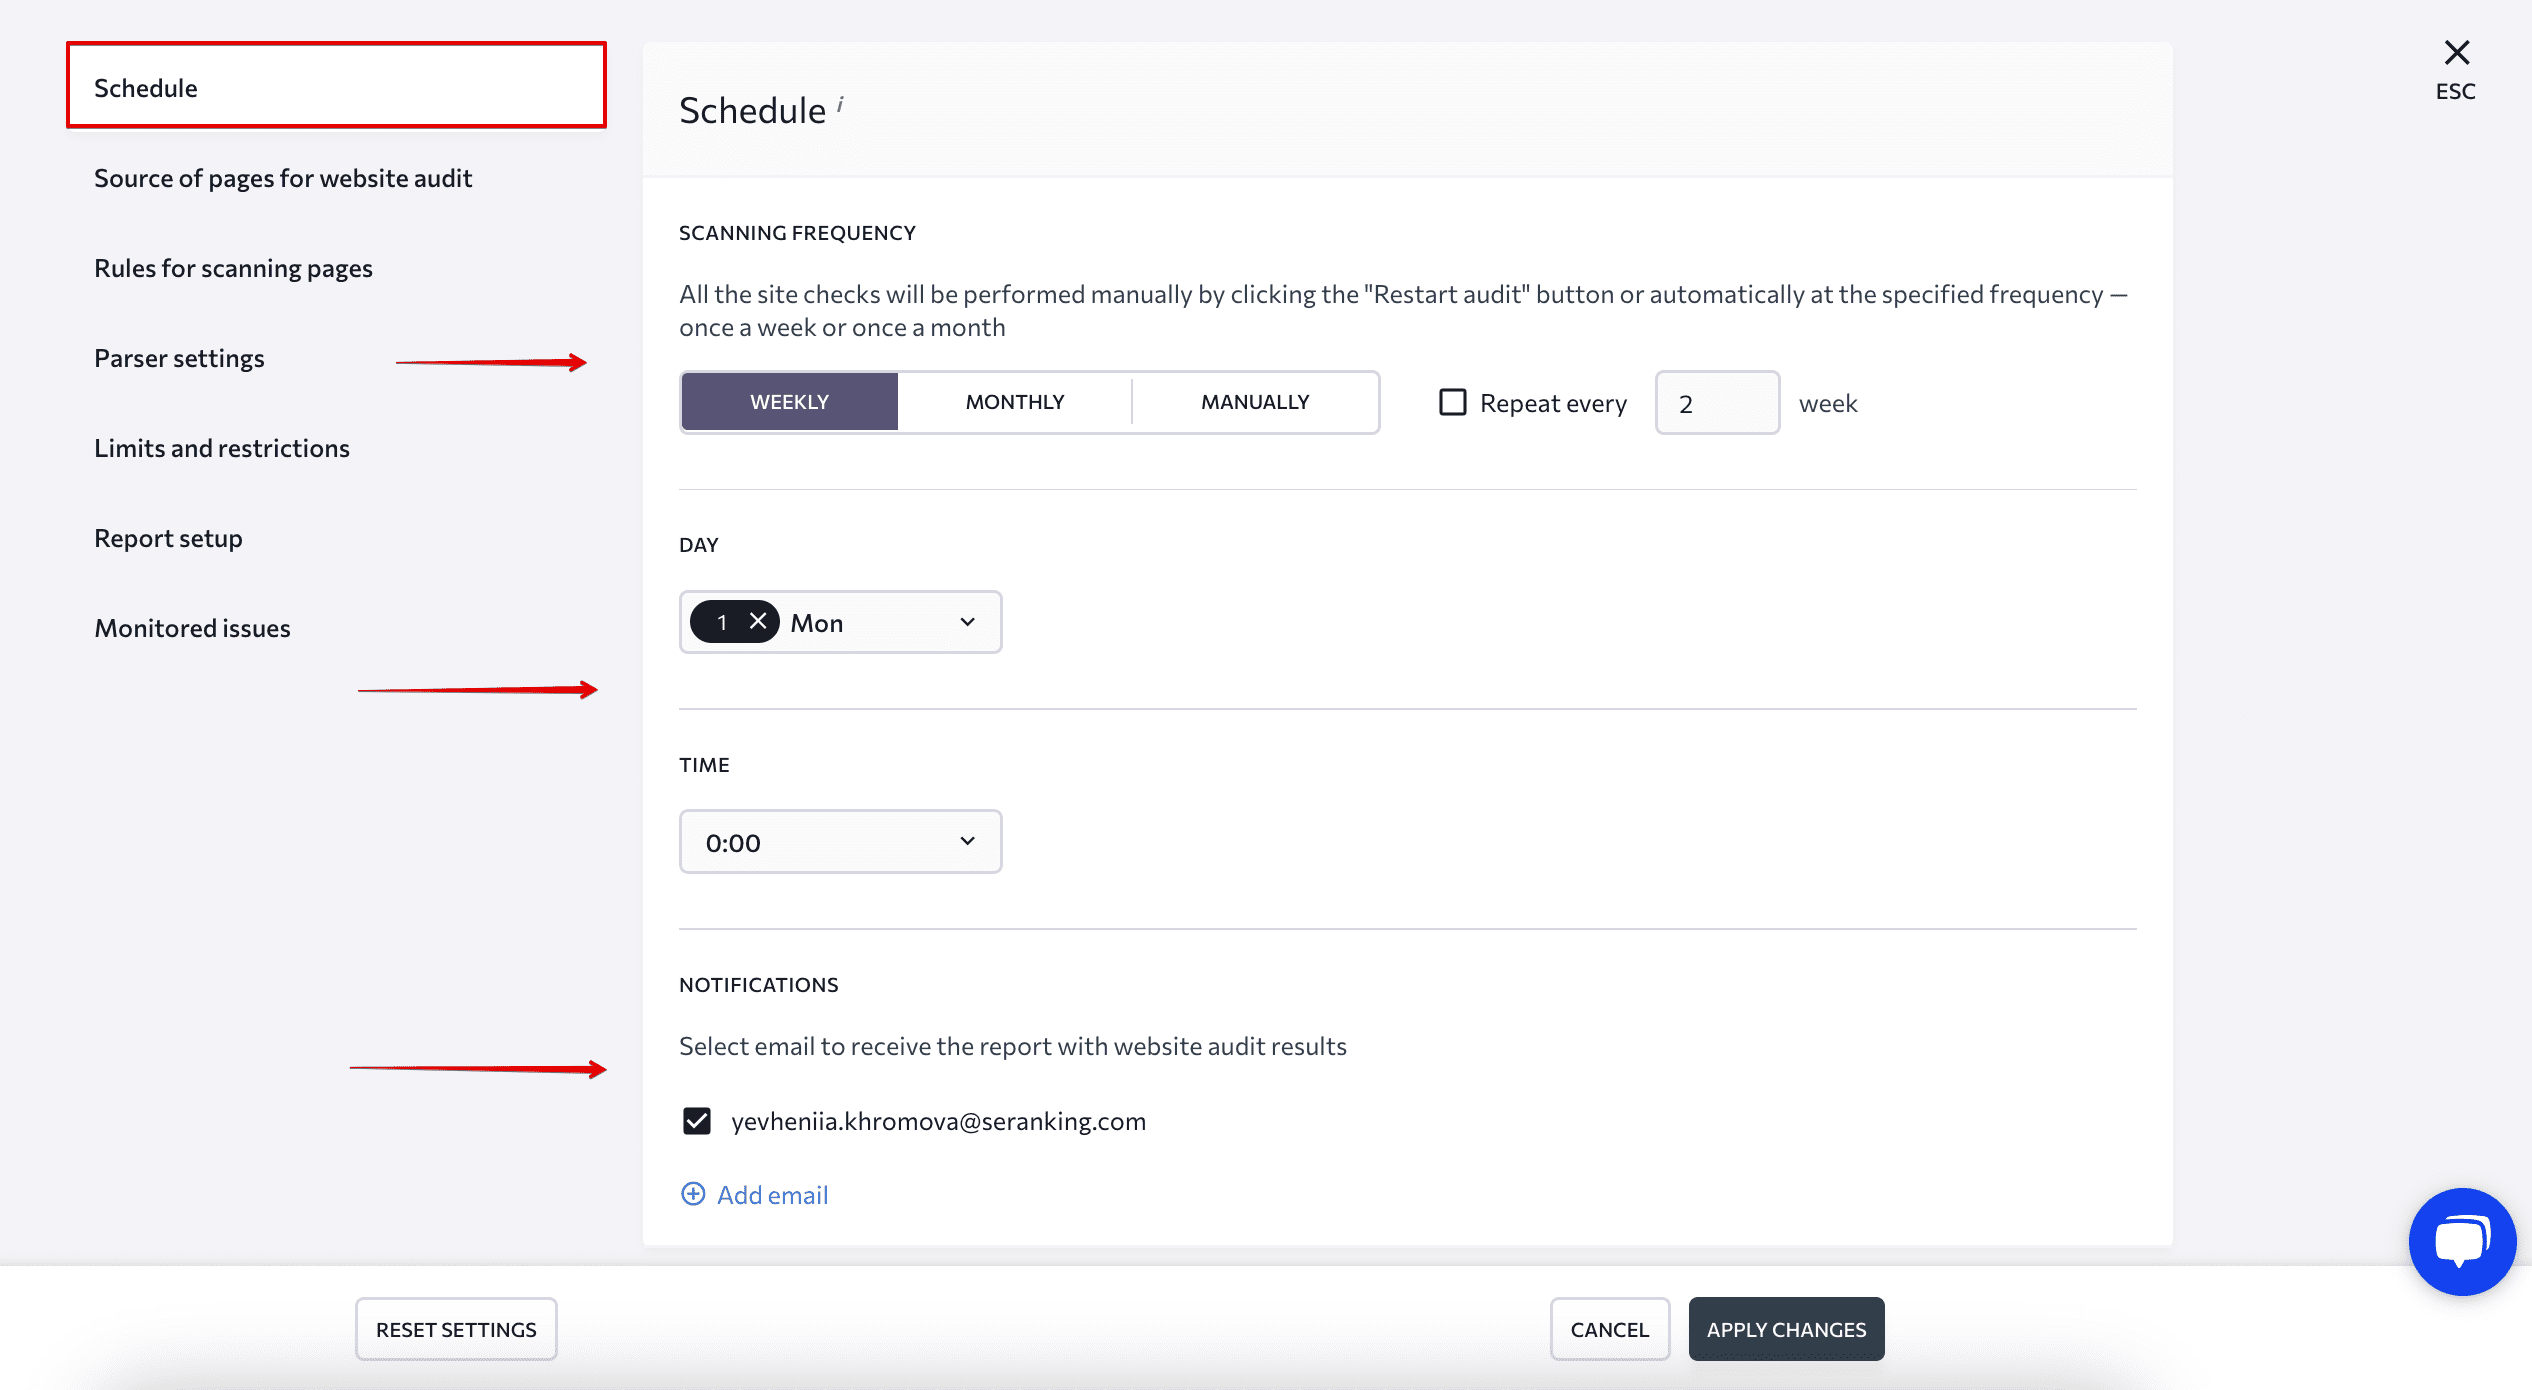Open the Time 0:00 dropdown
The width and height of the screenshot is (2532, 1390).
(840, 842)
